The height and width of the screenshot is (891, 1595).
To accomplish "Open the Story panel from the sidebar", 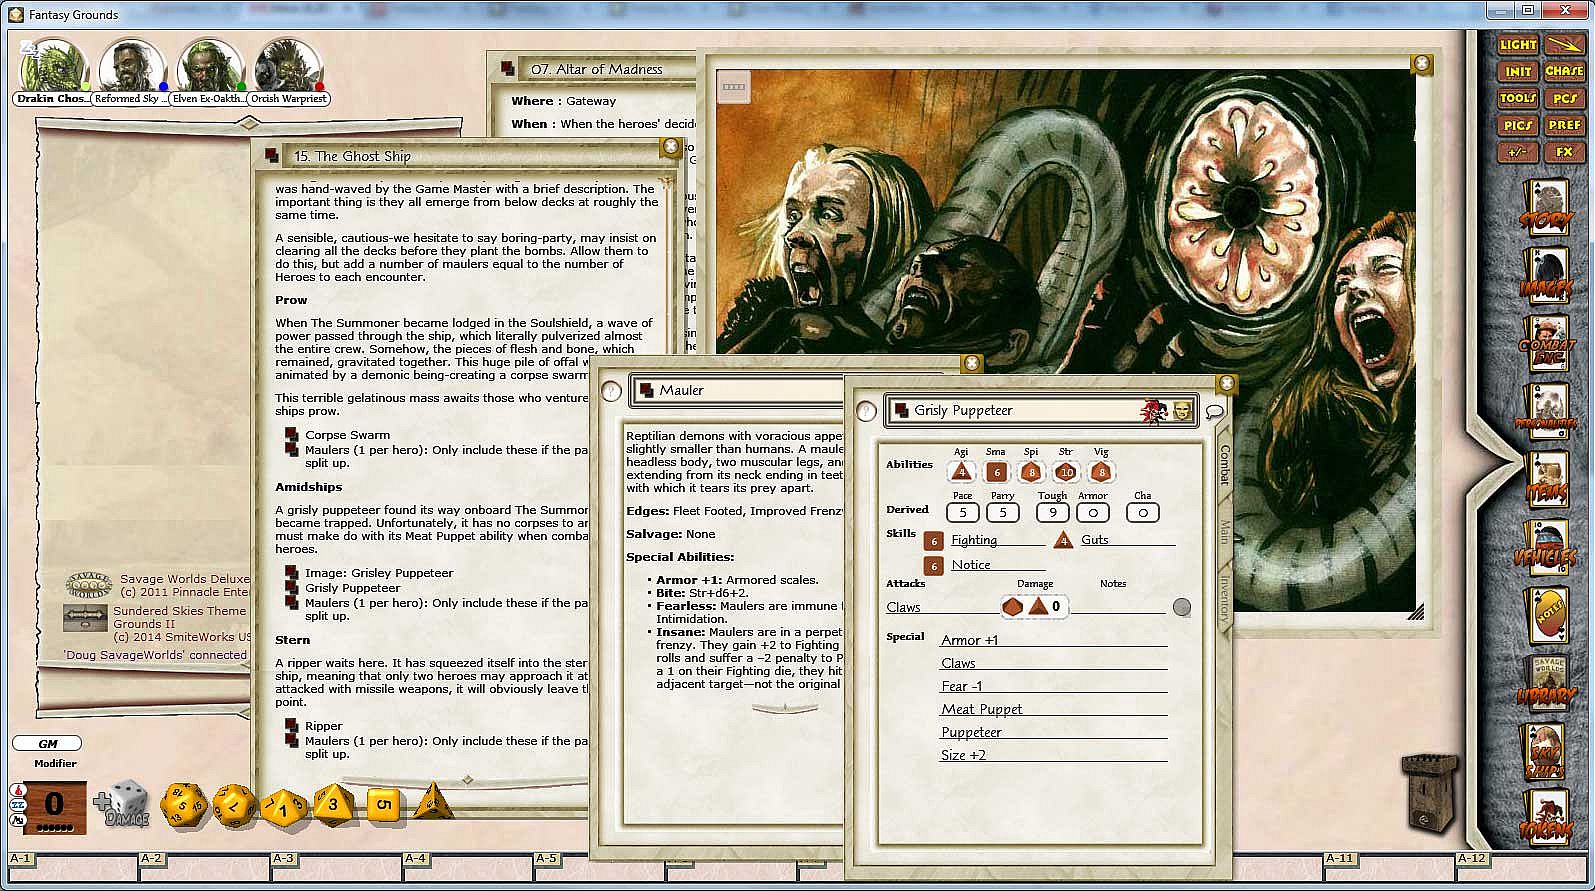I will tap(1546, 206).
